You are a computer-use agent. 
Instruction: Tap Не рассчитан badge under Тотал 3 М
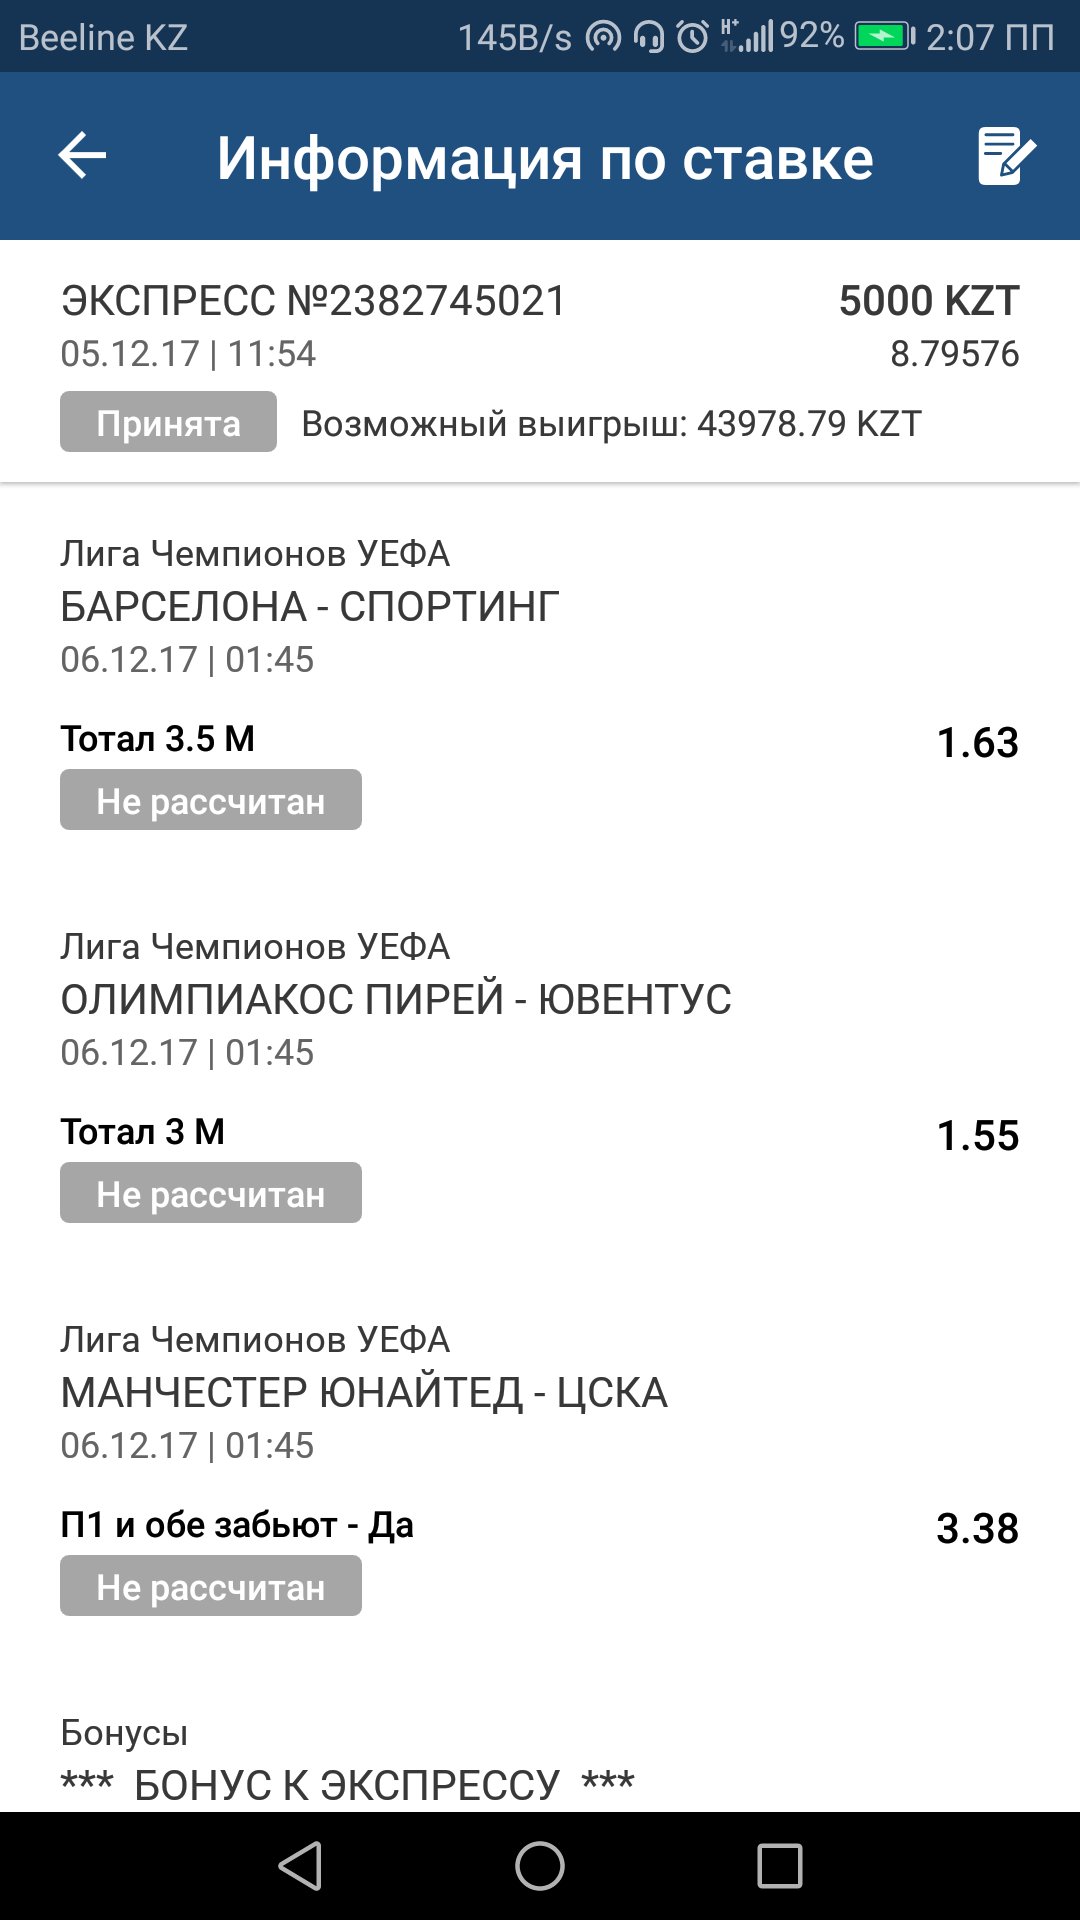tap(210, 1193)
